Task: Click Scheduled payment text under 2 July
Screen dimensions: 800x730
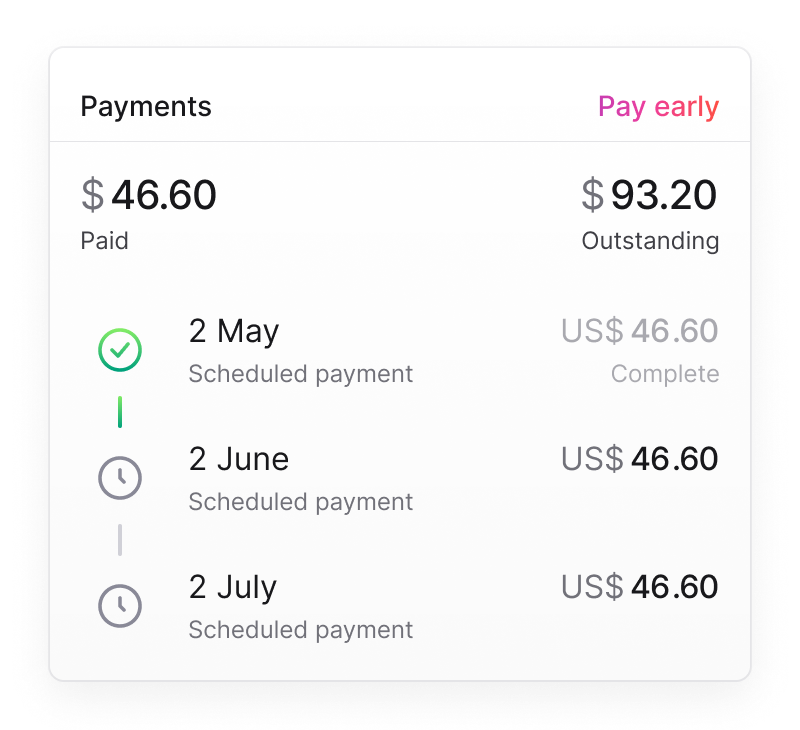Action: pos(300,630)
